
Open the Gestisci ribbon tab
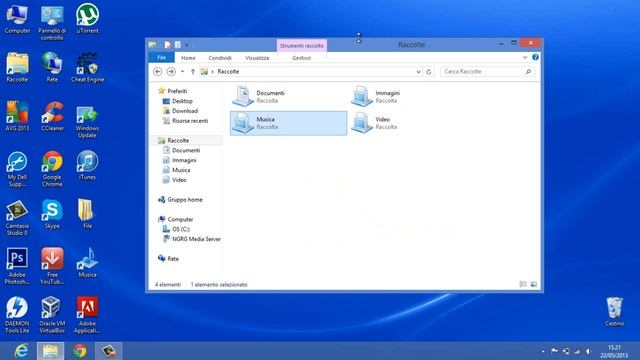[x=302, y=58]
